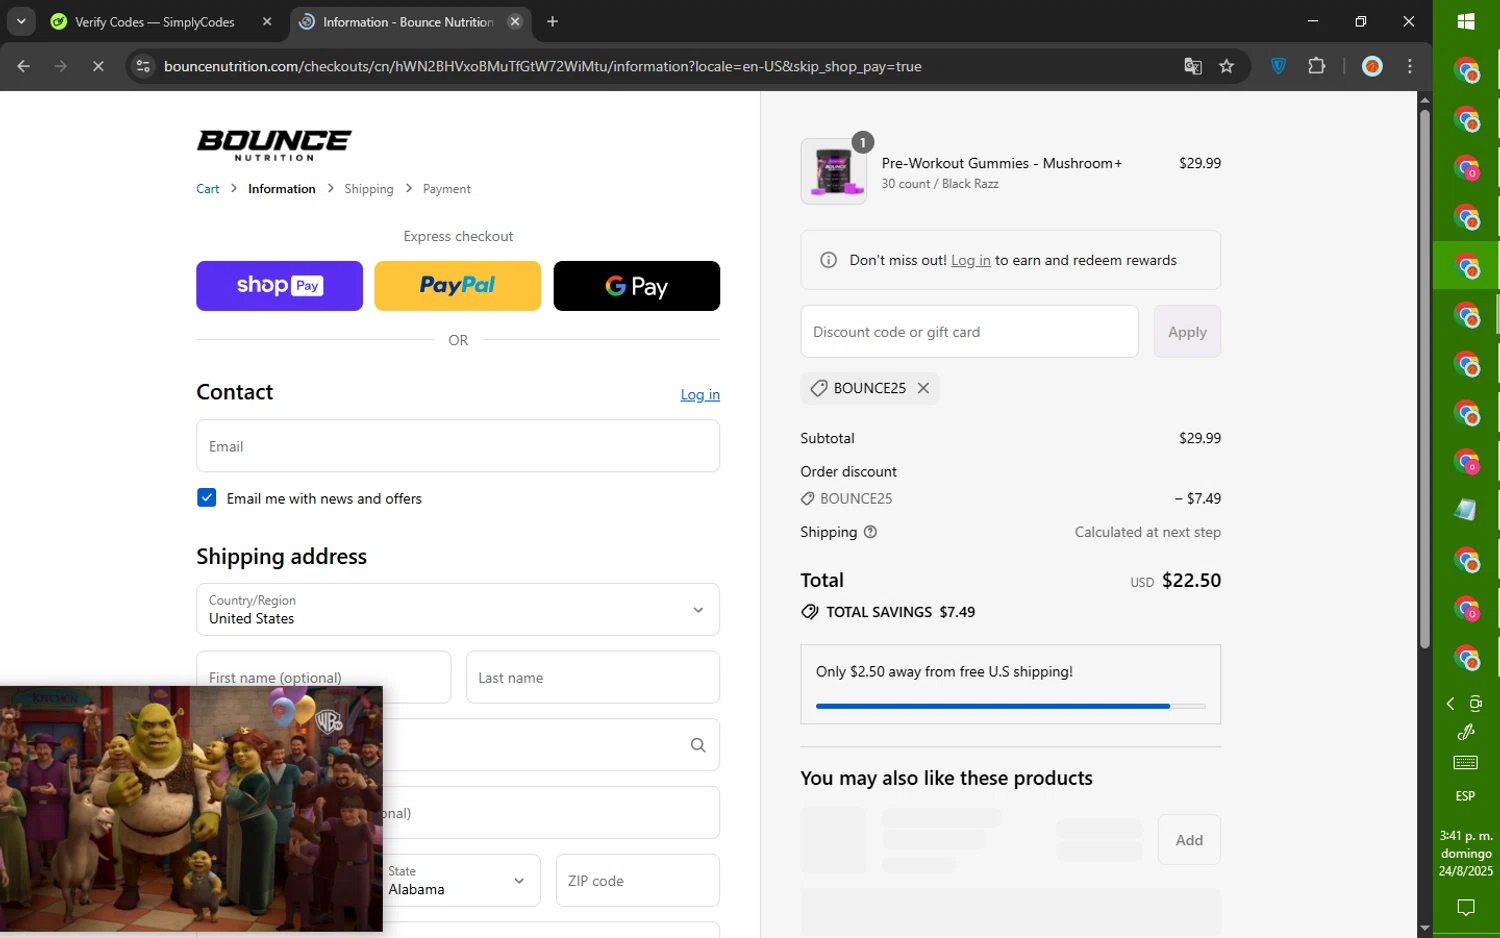Screen dimensions: 1500x938
Task: Click Log in to earn rewards link
Action: point(970,260)
